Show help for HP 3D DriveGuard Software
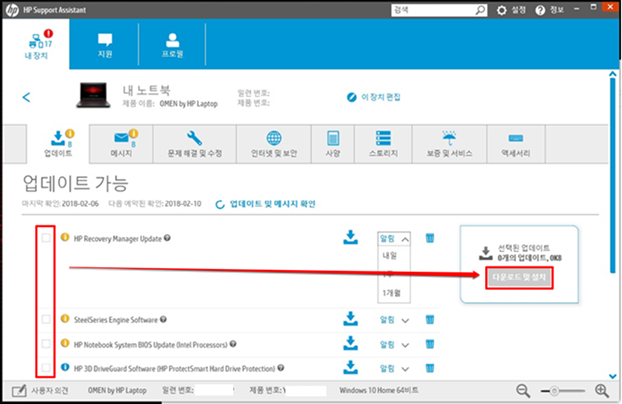Viewport: 622px width, 404px height. (281, 368)
